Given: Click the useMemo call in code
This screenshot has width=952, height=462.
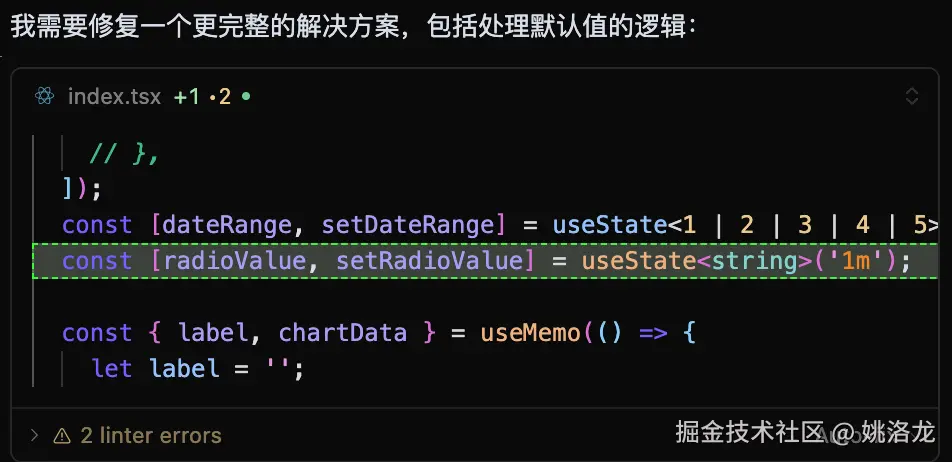Looking at the screenshot, I should coord(530,333).
